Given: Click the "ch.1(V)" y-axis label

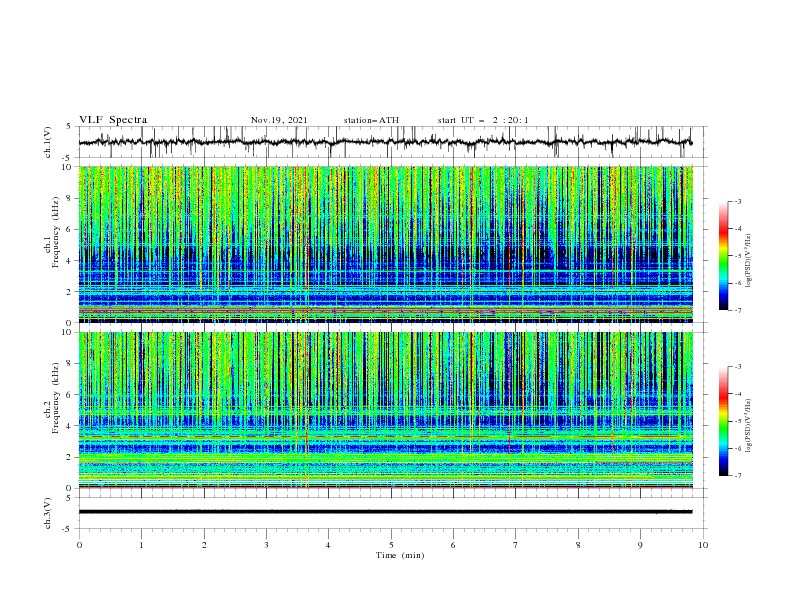Looking at the screenshot, I should point(48,142).
